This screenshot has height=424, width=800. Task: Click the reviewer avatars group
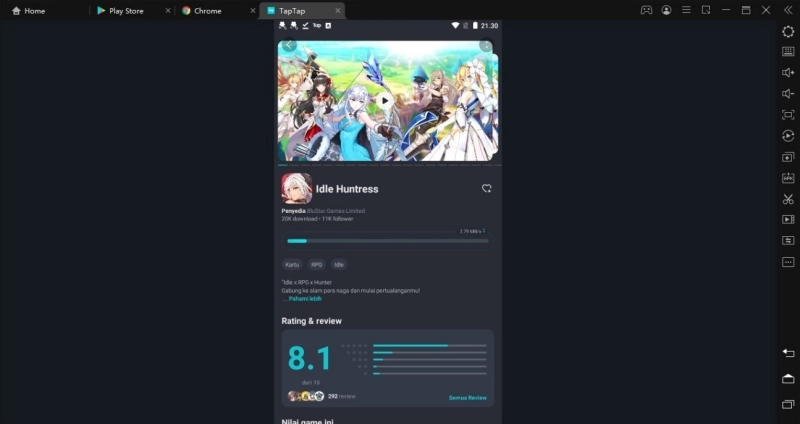[306, 396]
